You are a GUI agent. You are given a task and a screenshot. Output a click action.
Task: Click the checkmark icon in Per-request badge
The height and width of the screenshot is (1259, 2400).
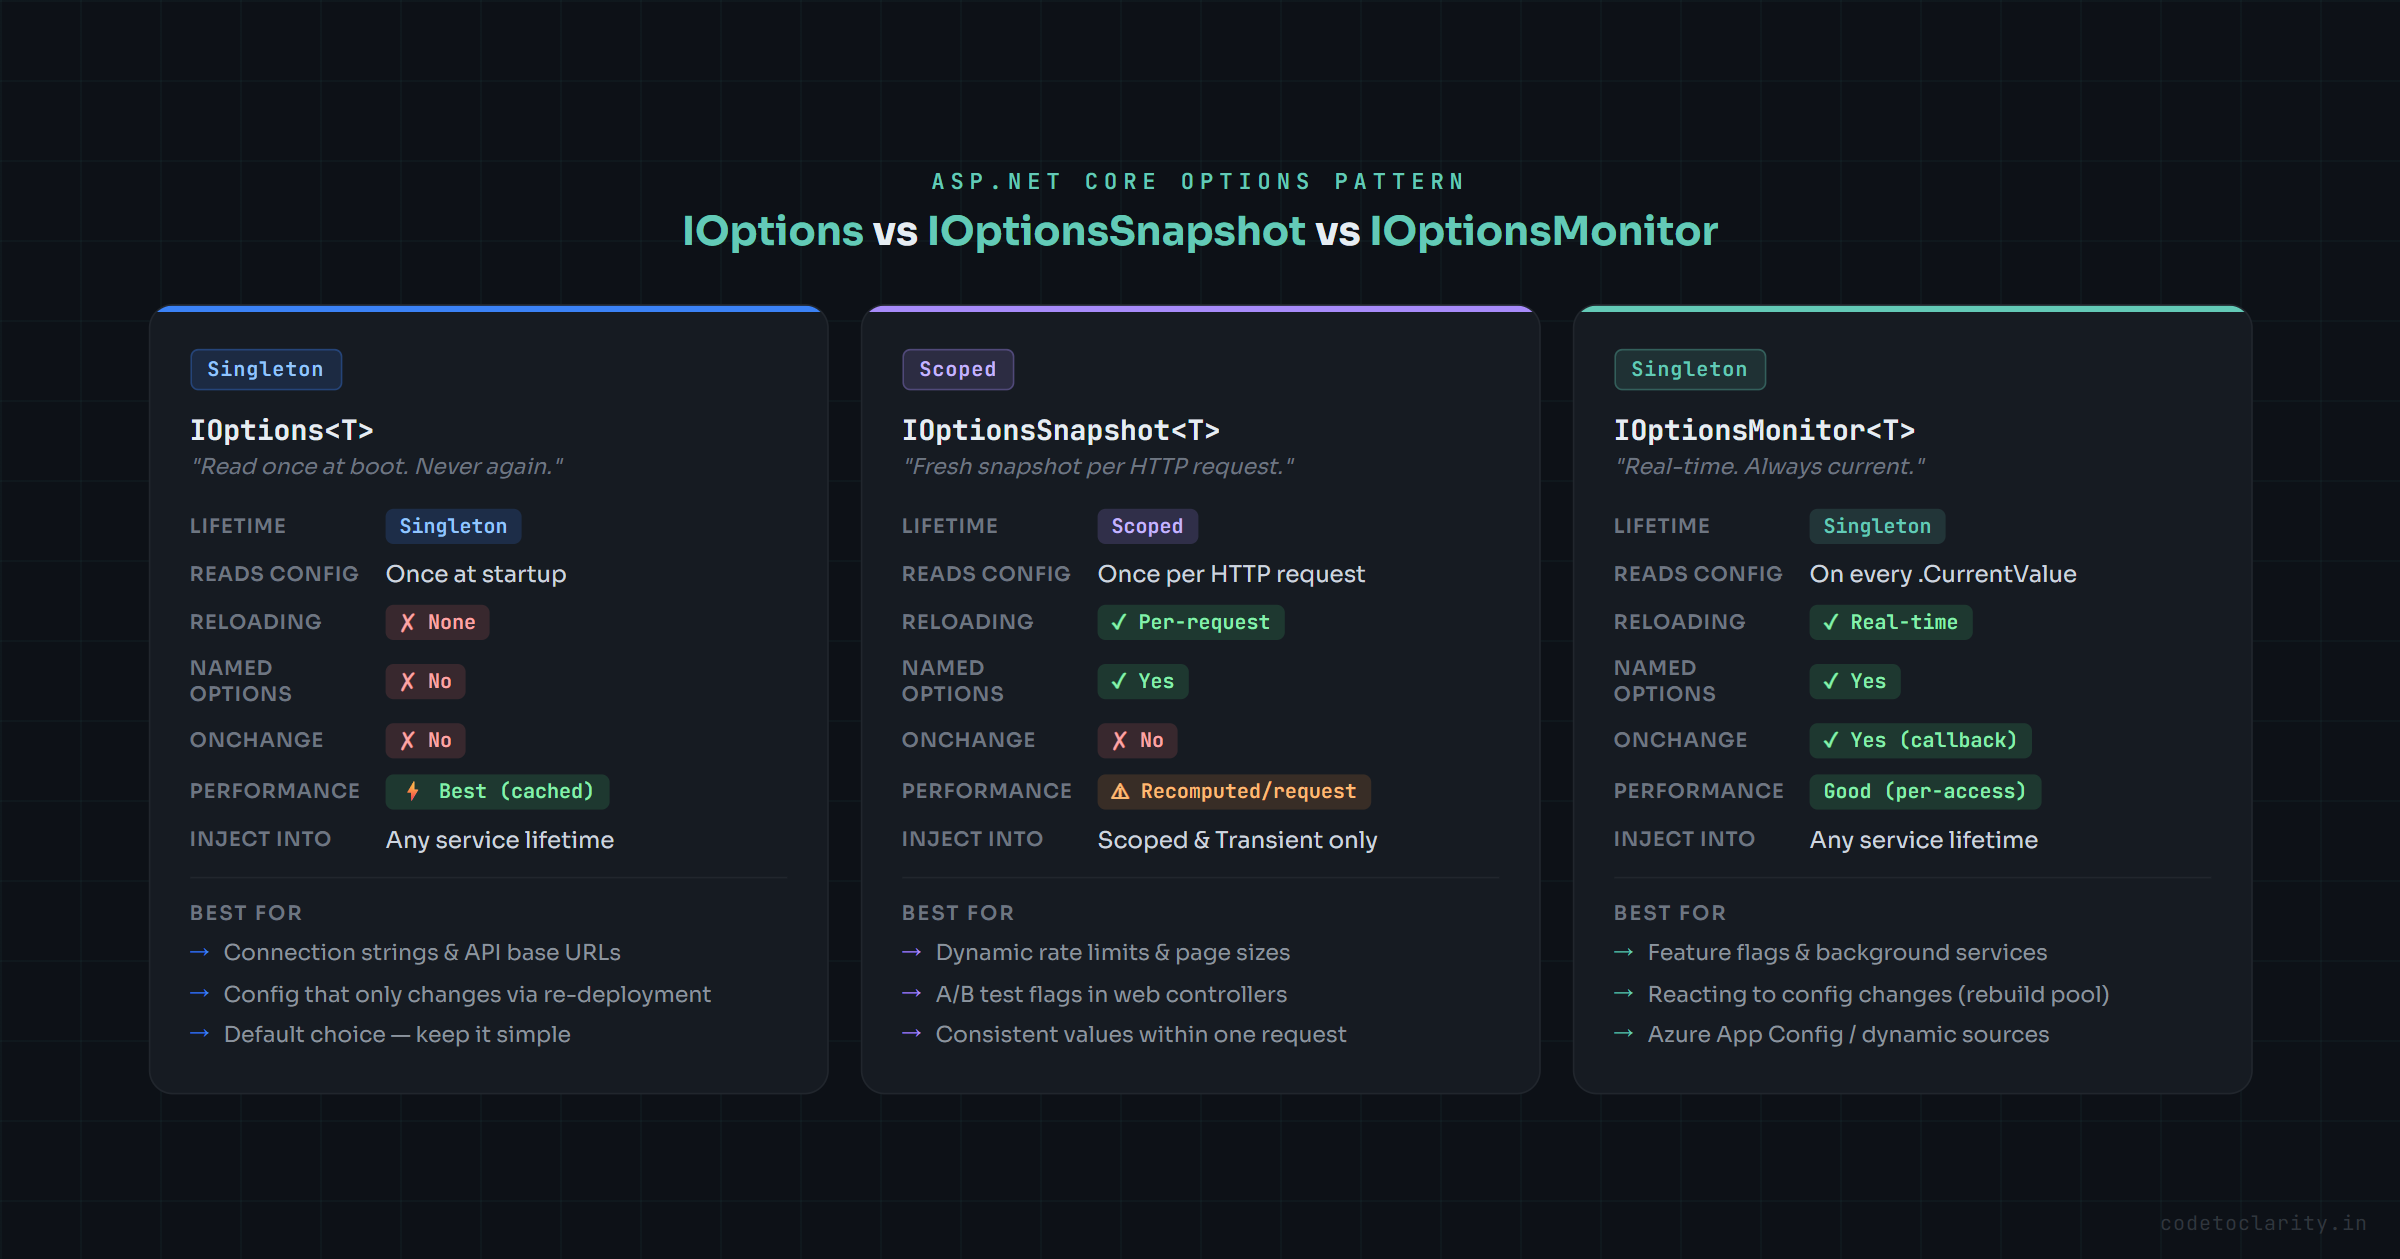(x=1119, y=622)
